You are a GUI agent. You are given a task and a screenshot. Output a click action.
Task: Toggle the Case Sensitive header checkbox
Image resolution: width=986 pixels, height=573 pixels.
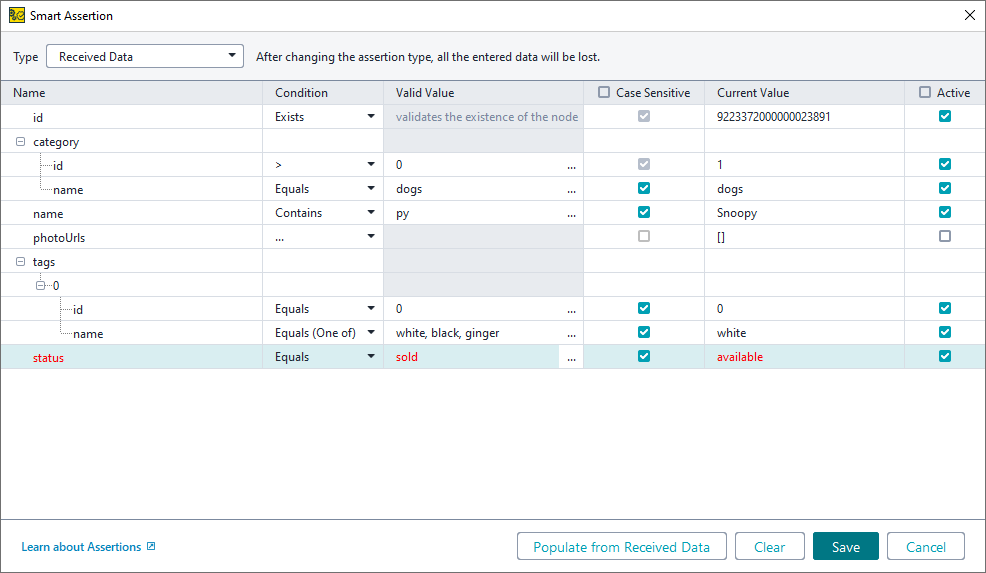point(604,92)
